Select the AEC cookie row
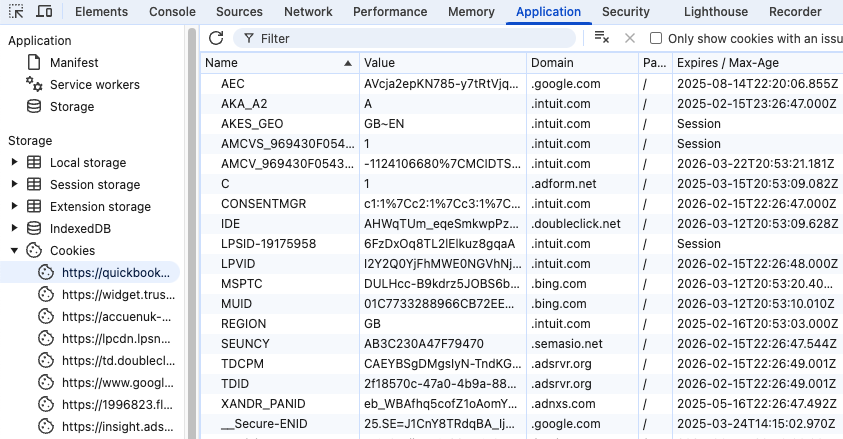This screenshot has height=439, width=843. coord(521,83)
